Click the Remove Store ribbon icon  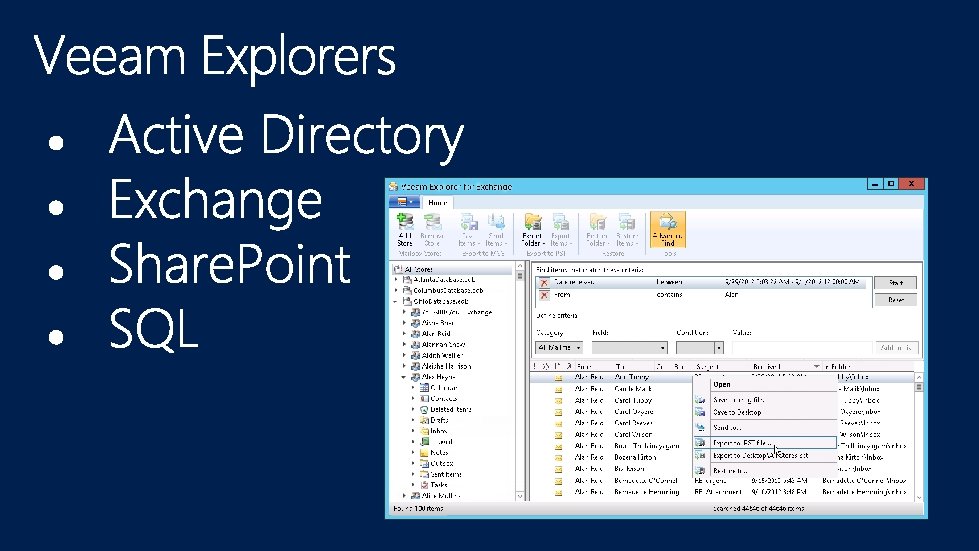(431, 230)
